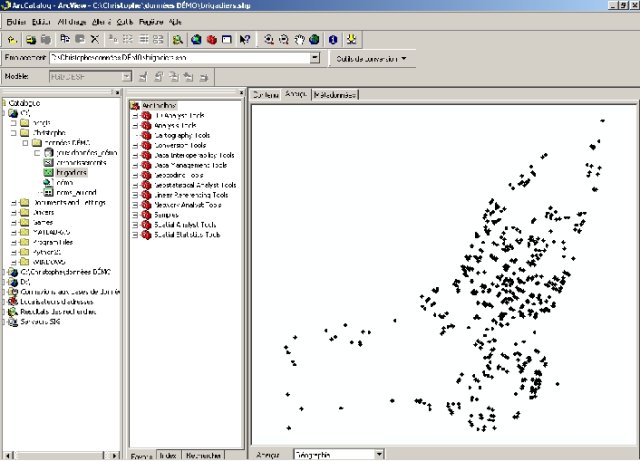
Task: Select the Pan hand tool
Action: 299,39
